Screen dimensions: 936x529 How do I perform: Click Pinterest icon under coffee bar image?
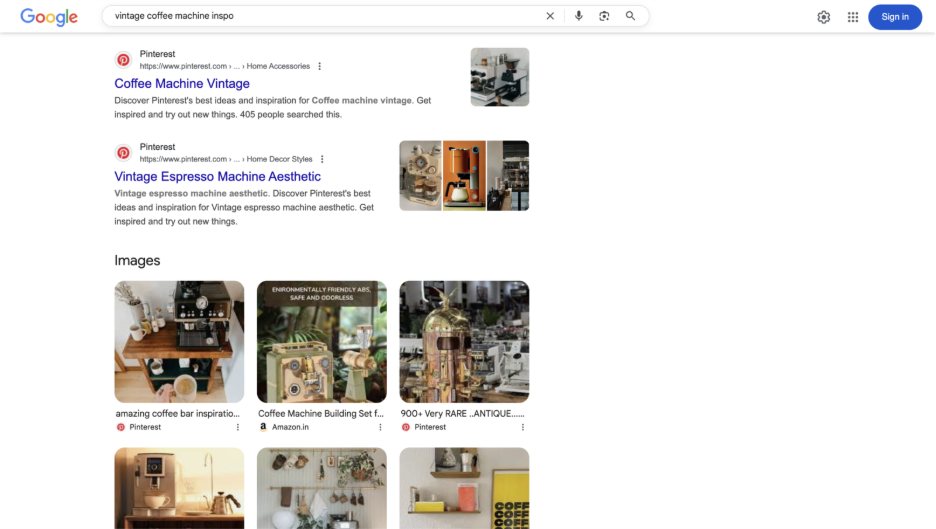[121, 427]
